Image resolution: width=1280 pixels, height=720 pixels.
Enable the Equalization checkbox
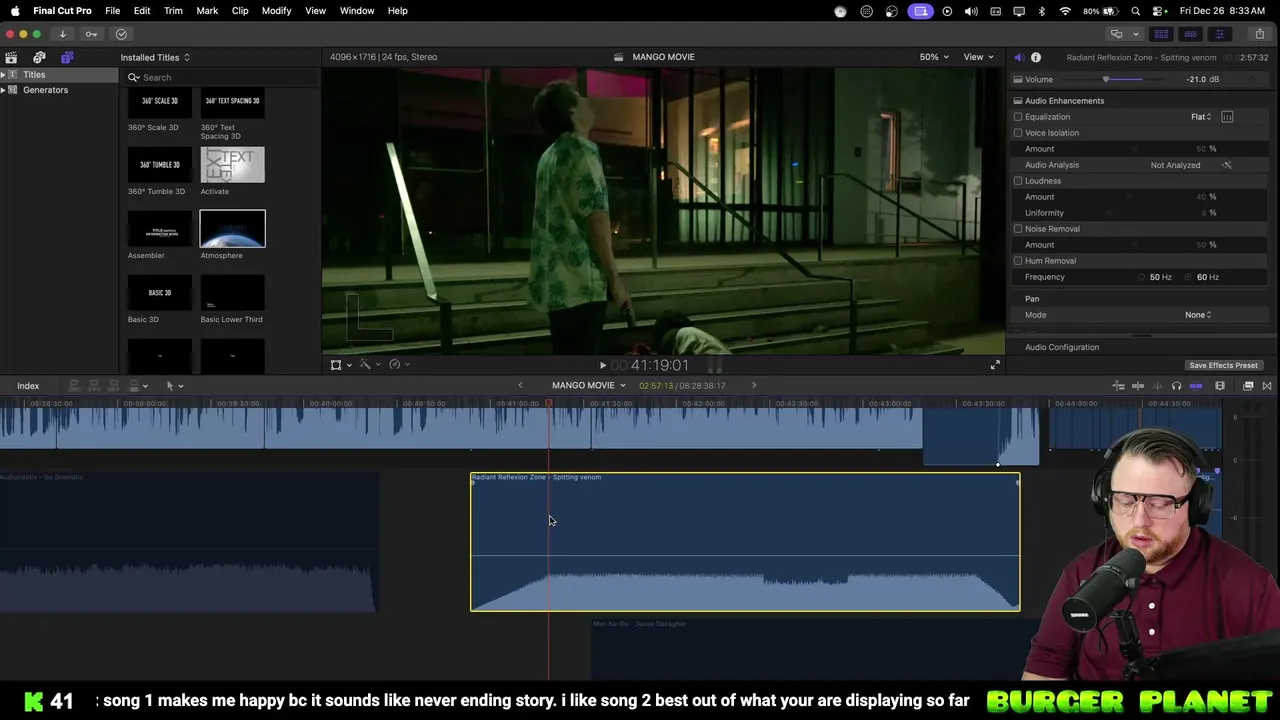(x=1018, y=117)
